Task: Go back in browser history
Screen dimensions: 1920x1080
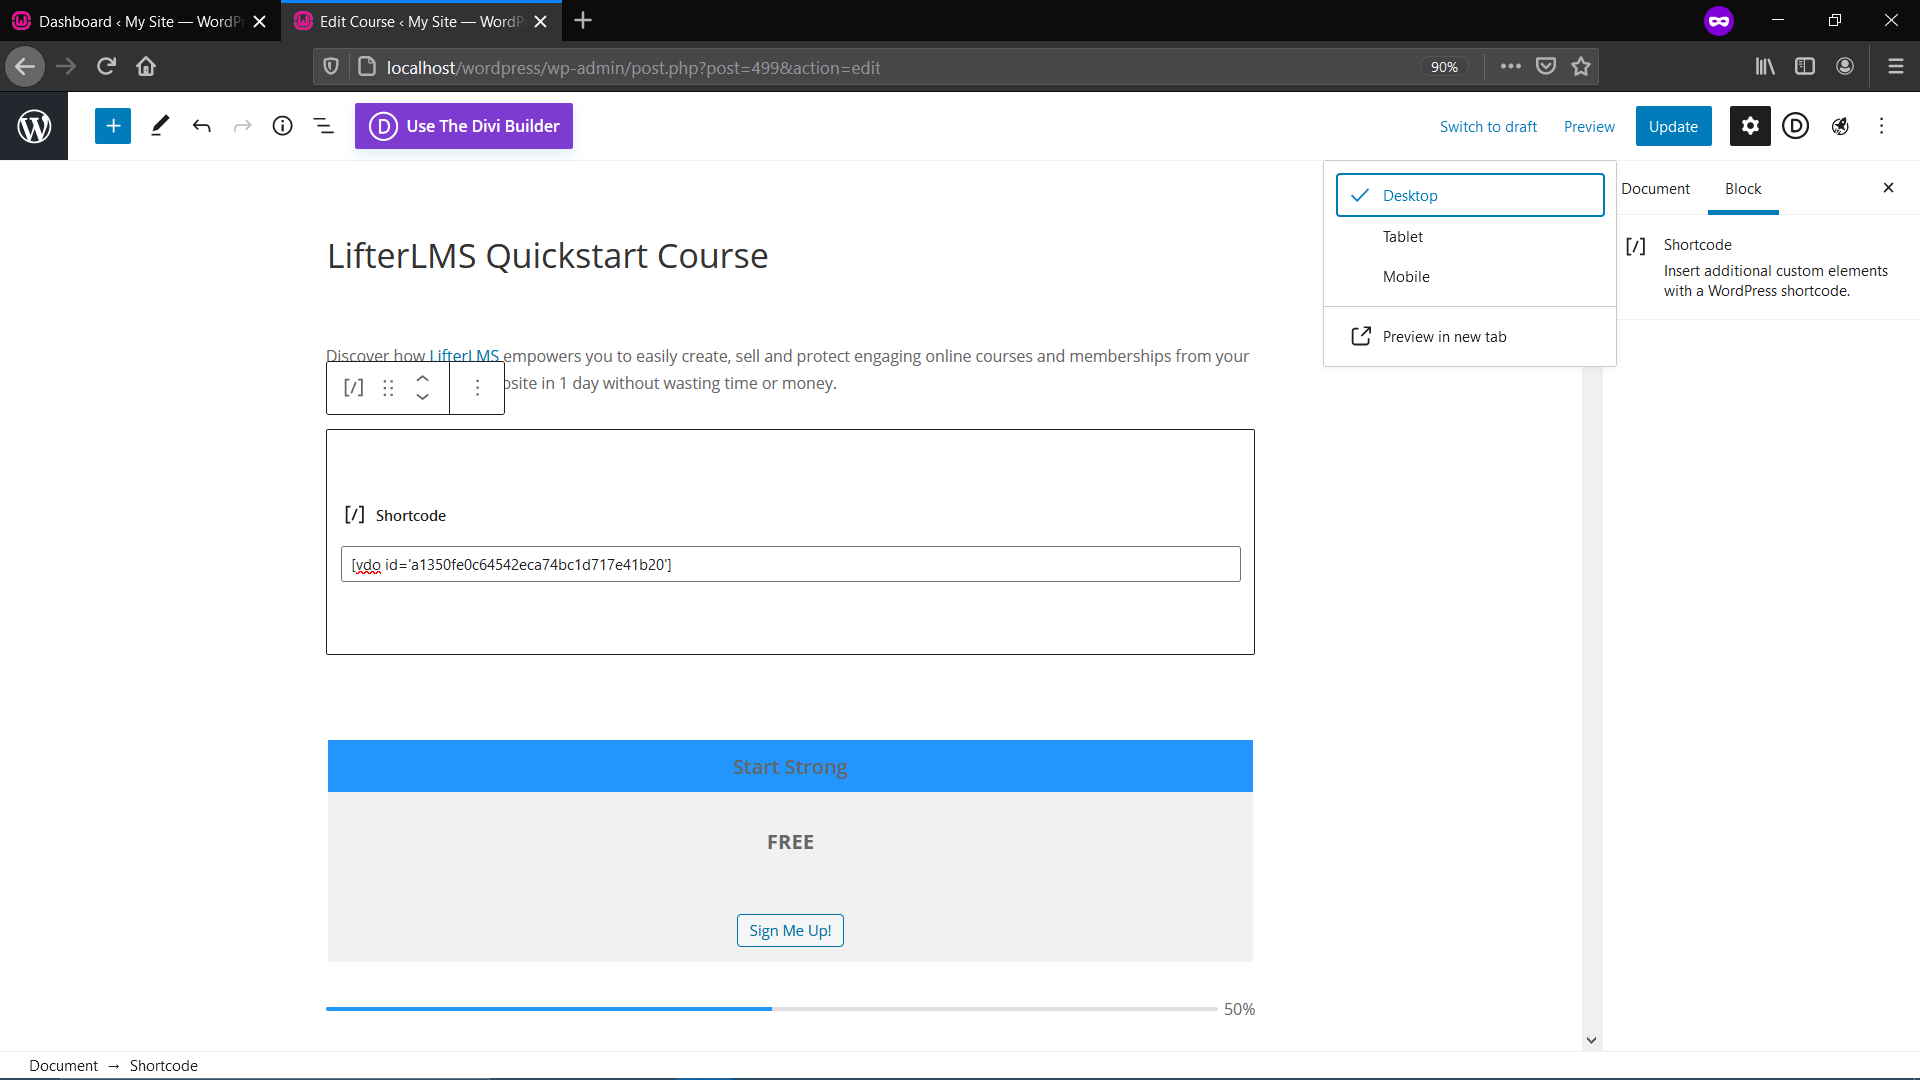Action: [x=25, y=67]
